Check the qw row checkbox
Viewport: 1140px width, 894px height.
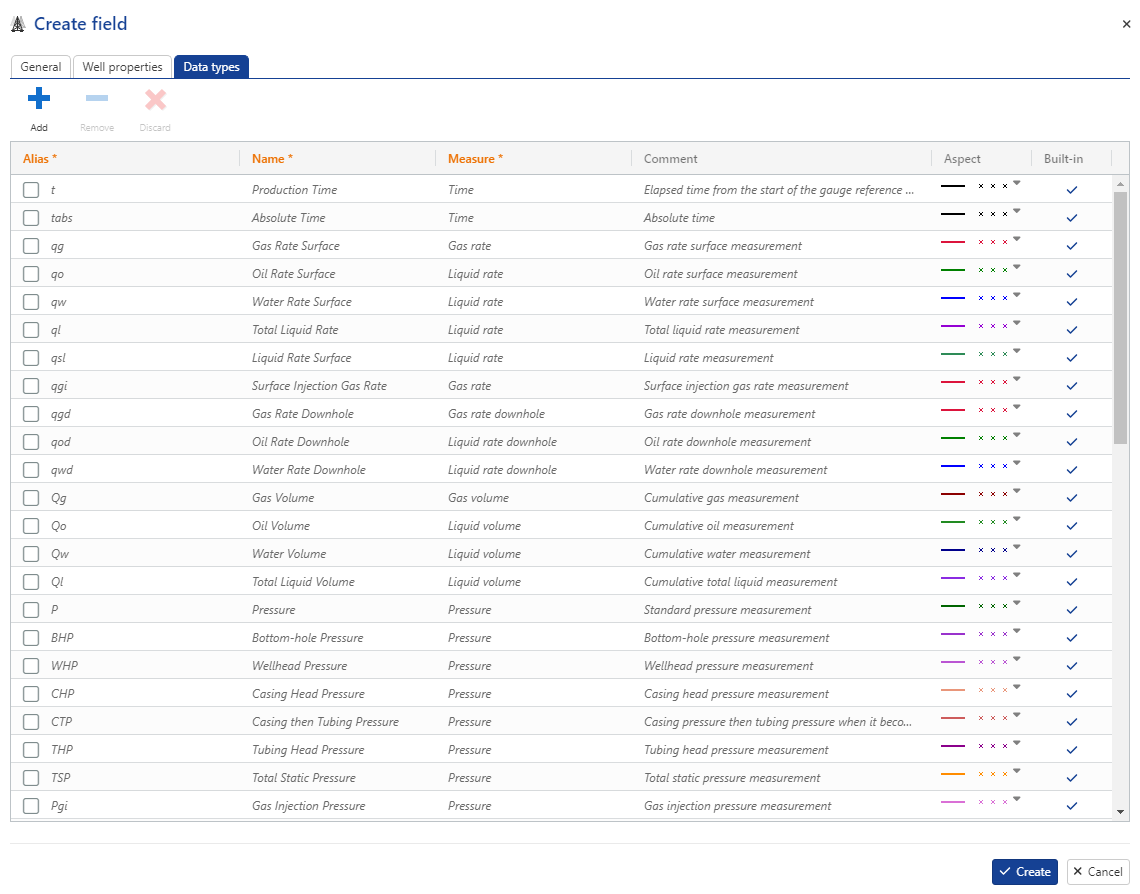31,302
